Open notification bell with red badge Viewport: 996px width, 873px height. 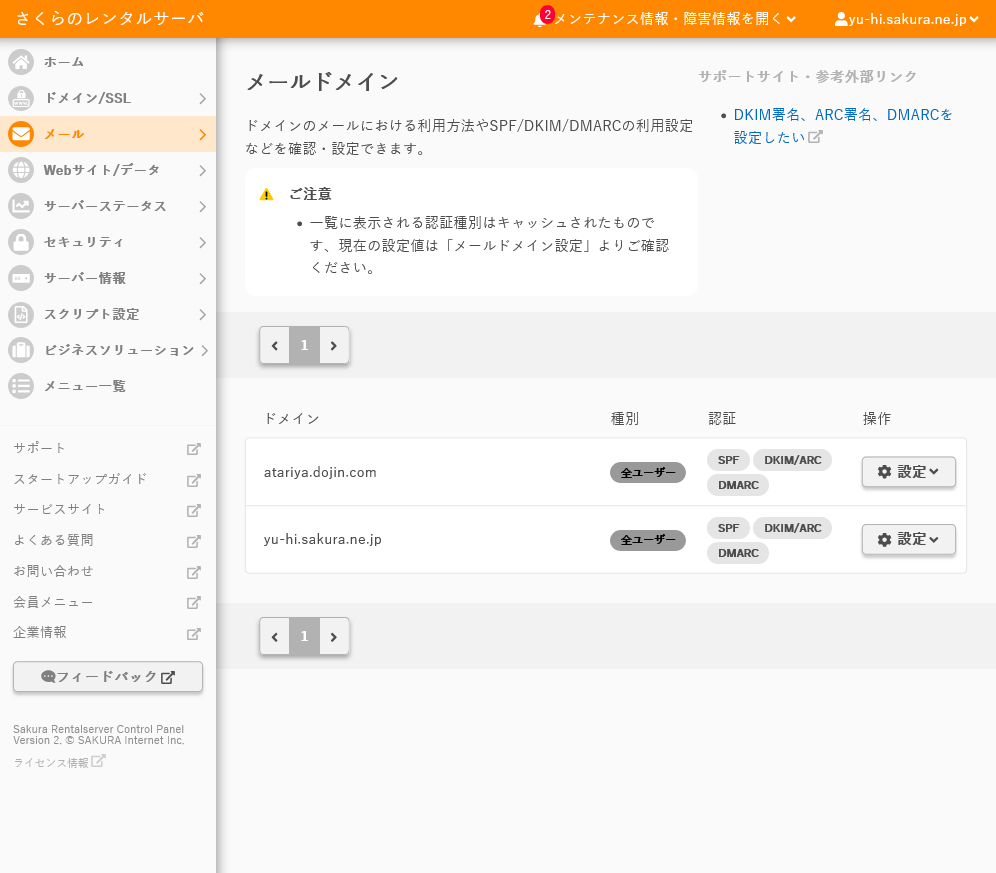pyautogui.click(x=540, y=19)
